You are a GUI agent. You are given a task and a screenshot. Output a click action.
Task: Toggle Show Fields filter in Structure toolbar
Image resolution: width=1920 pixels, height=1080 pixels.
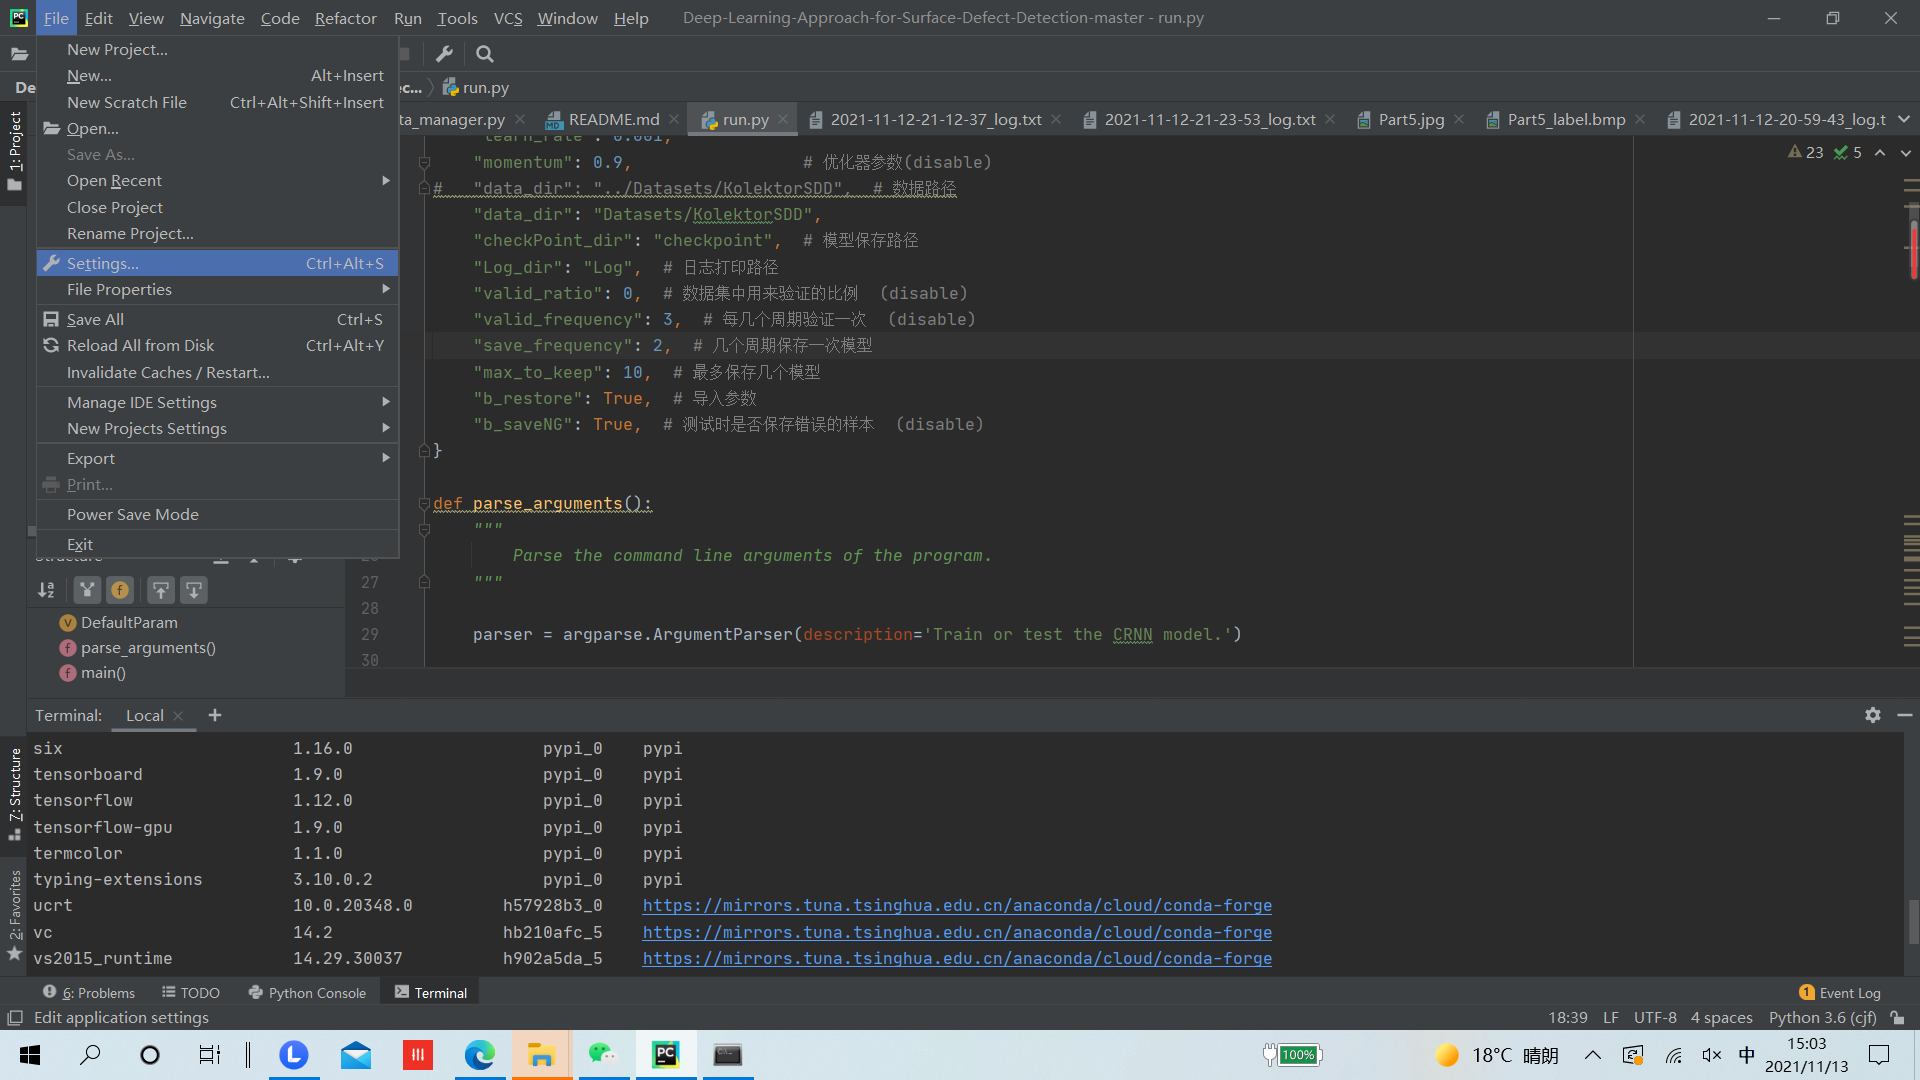[120, 590]
